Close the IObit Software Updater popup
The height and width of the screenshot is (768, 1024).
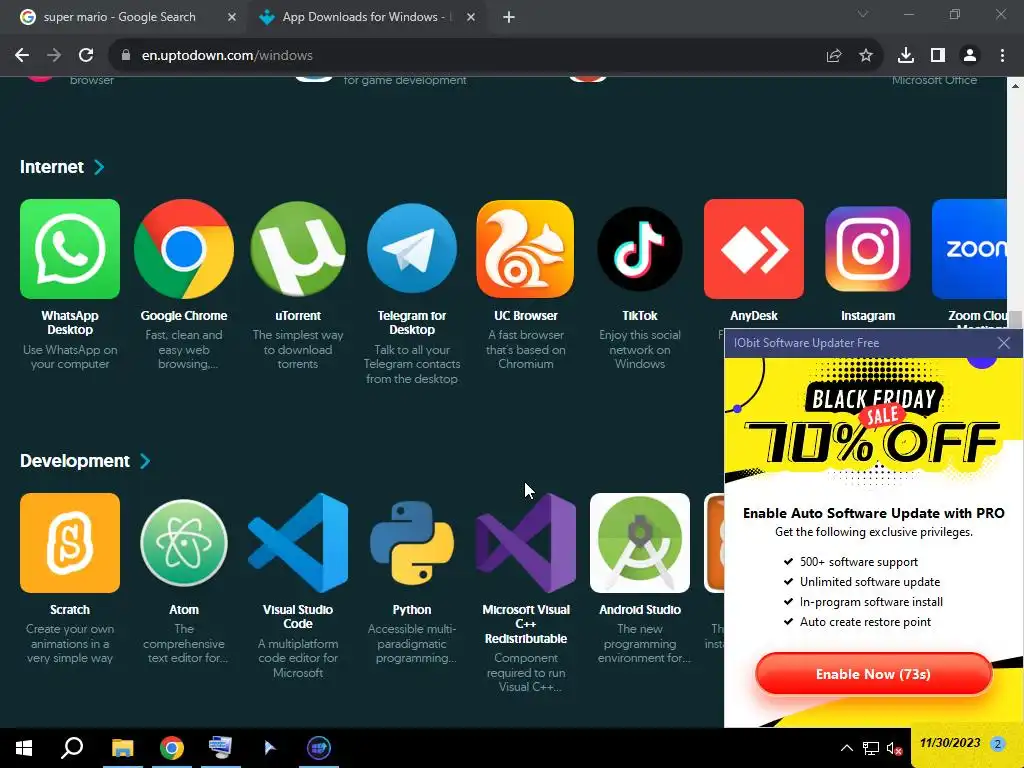(1004, 343)
